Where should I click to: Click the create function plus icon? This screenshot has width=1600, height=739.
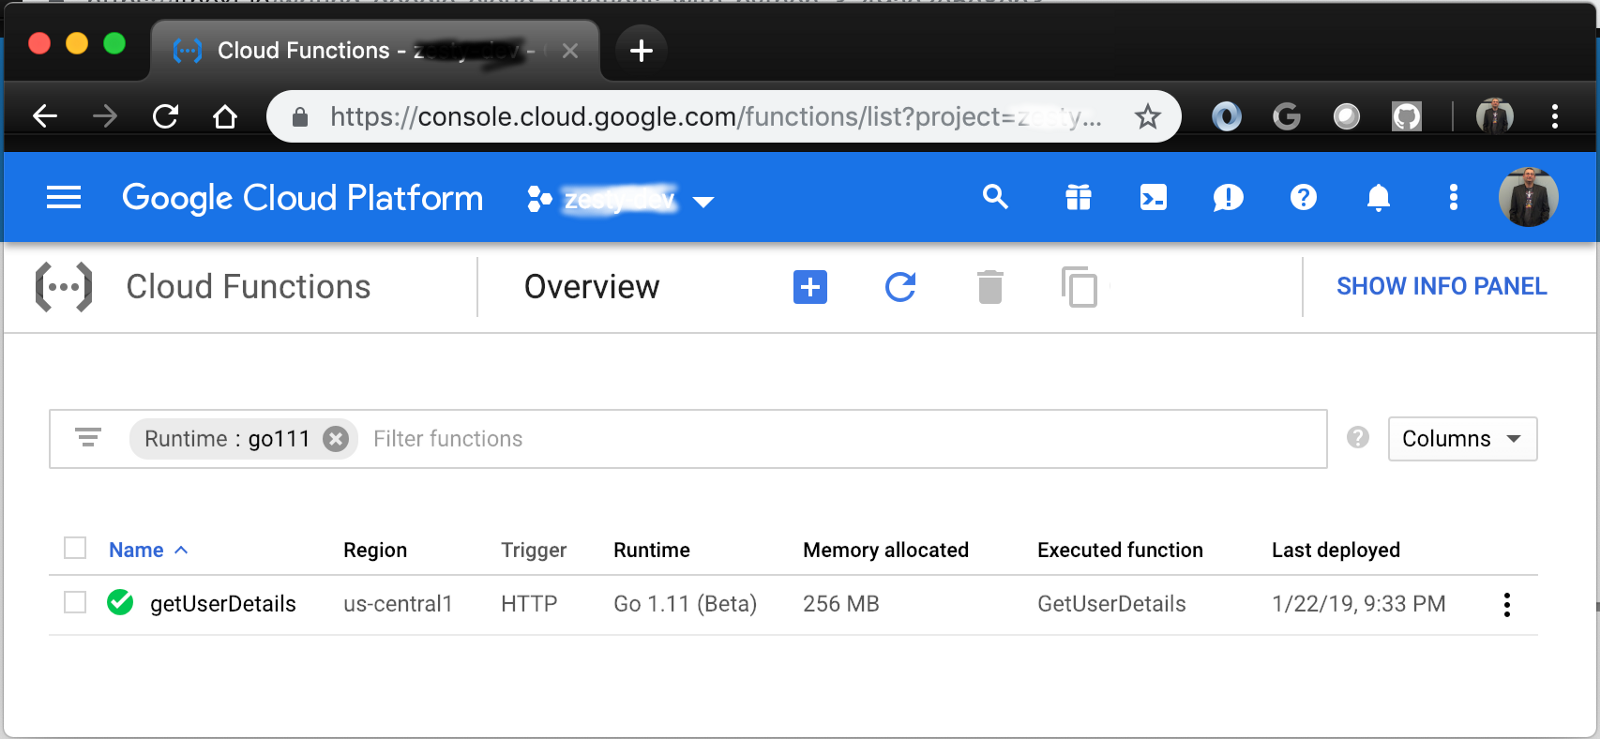(810, 287)
